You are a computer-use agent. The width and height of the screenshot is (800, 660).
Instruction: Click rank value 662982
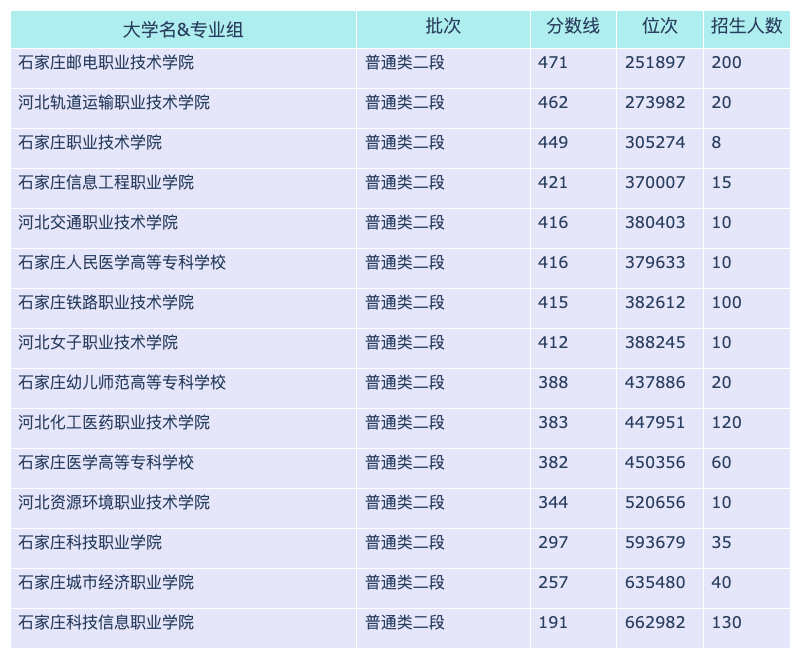tap(655, 622)
